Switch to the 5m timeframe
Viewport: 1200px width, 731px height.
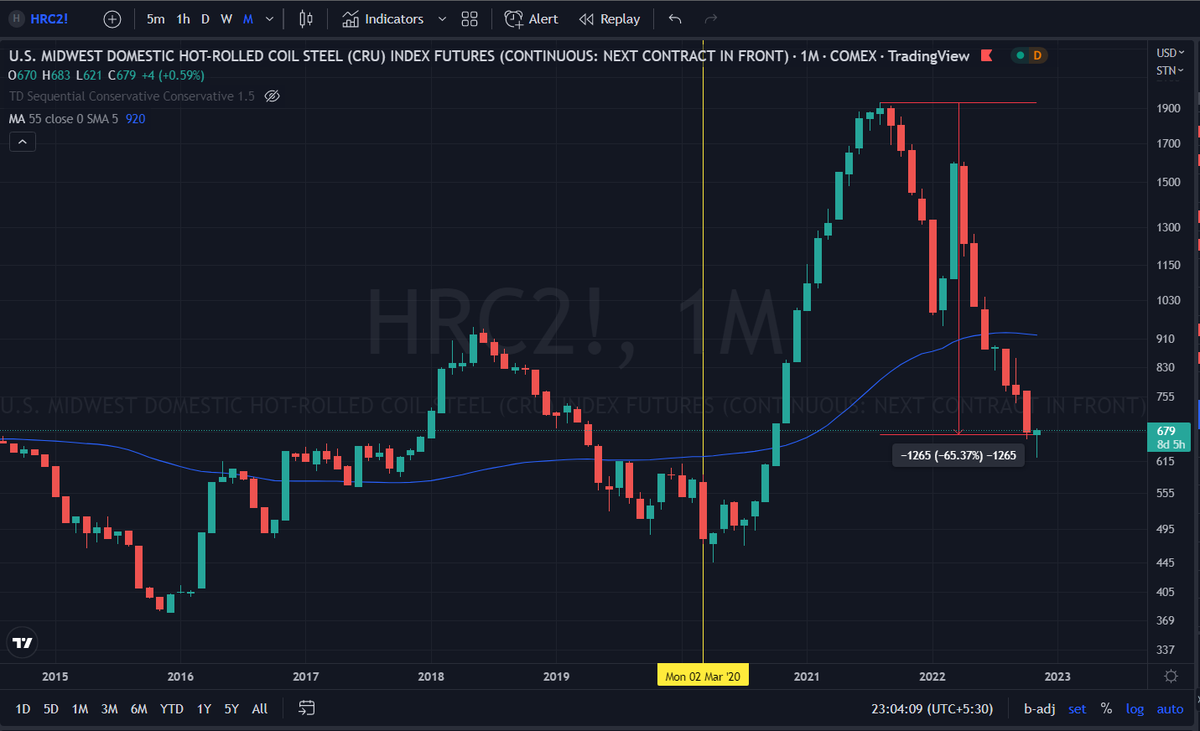[x=156, y=19]
